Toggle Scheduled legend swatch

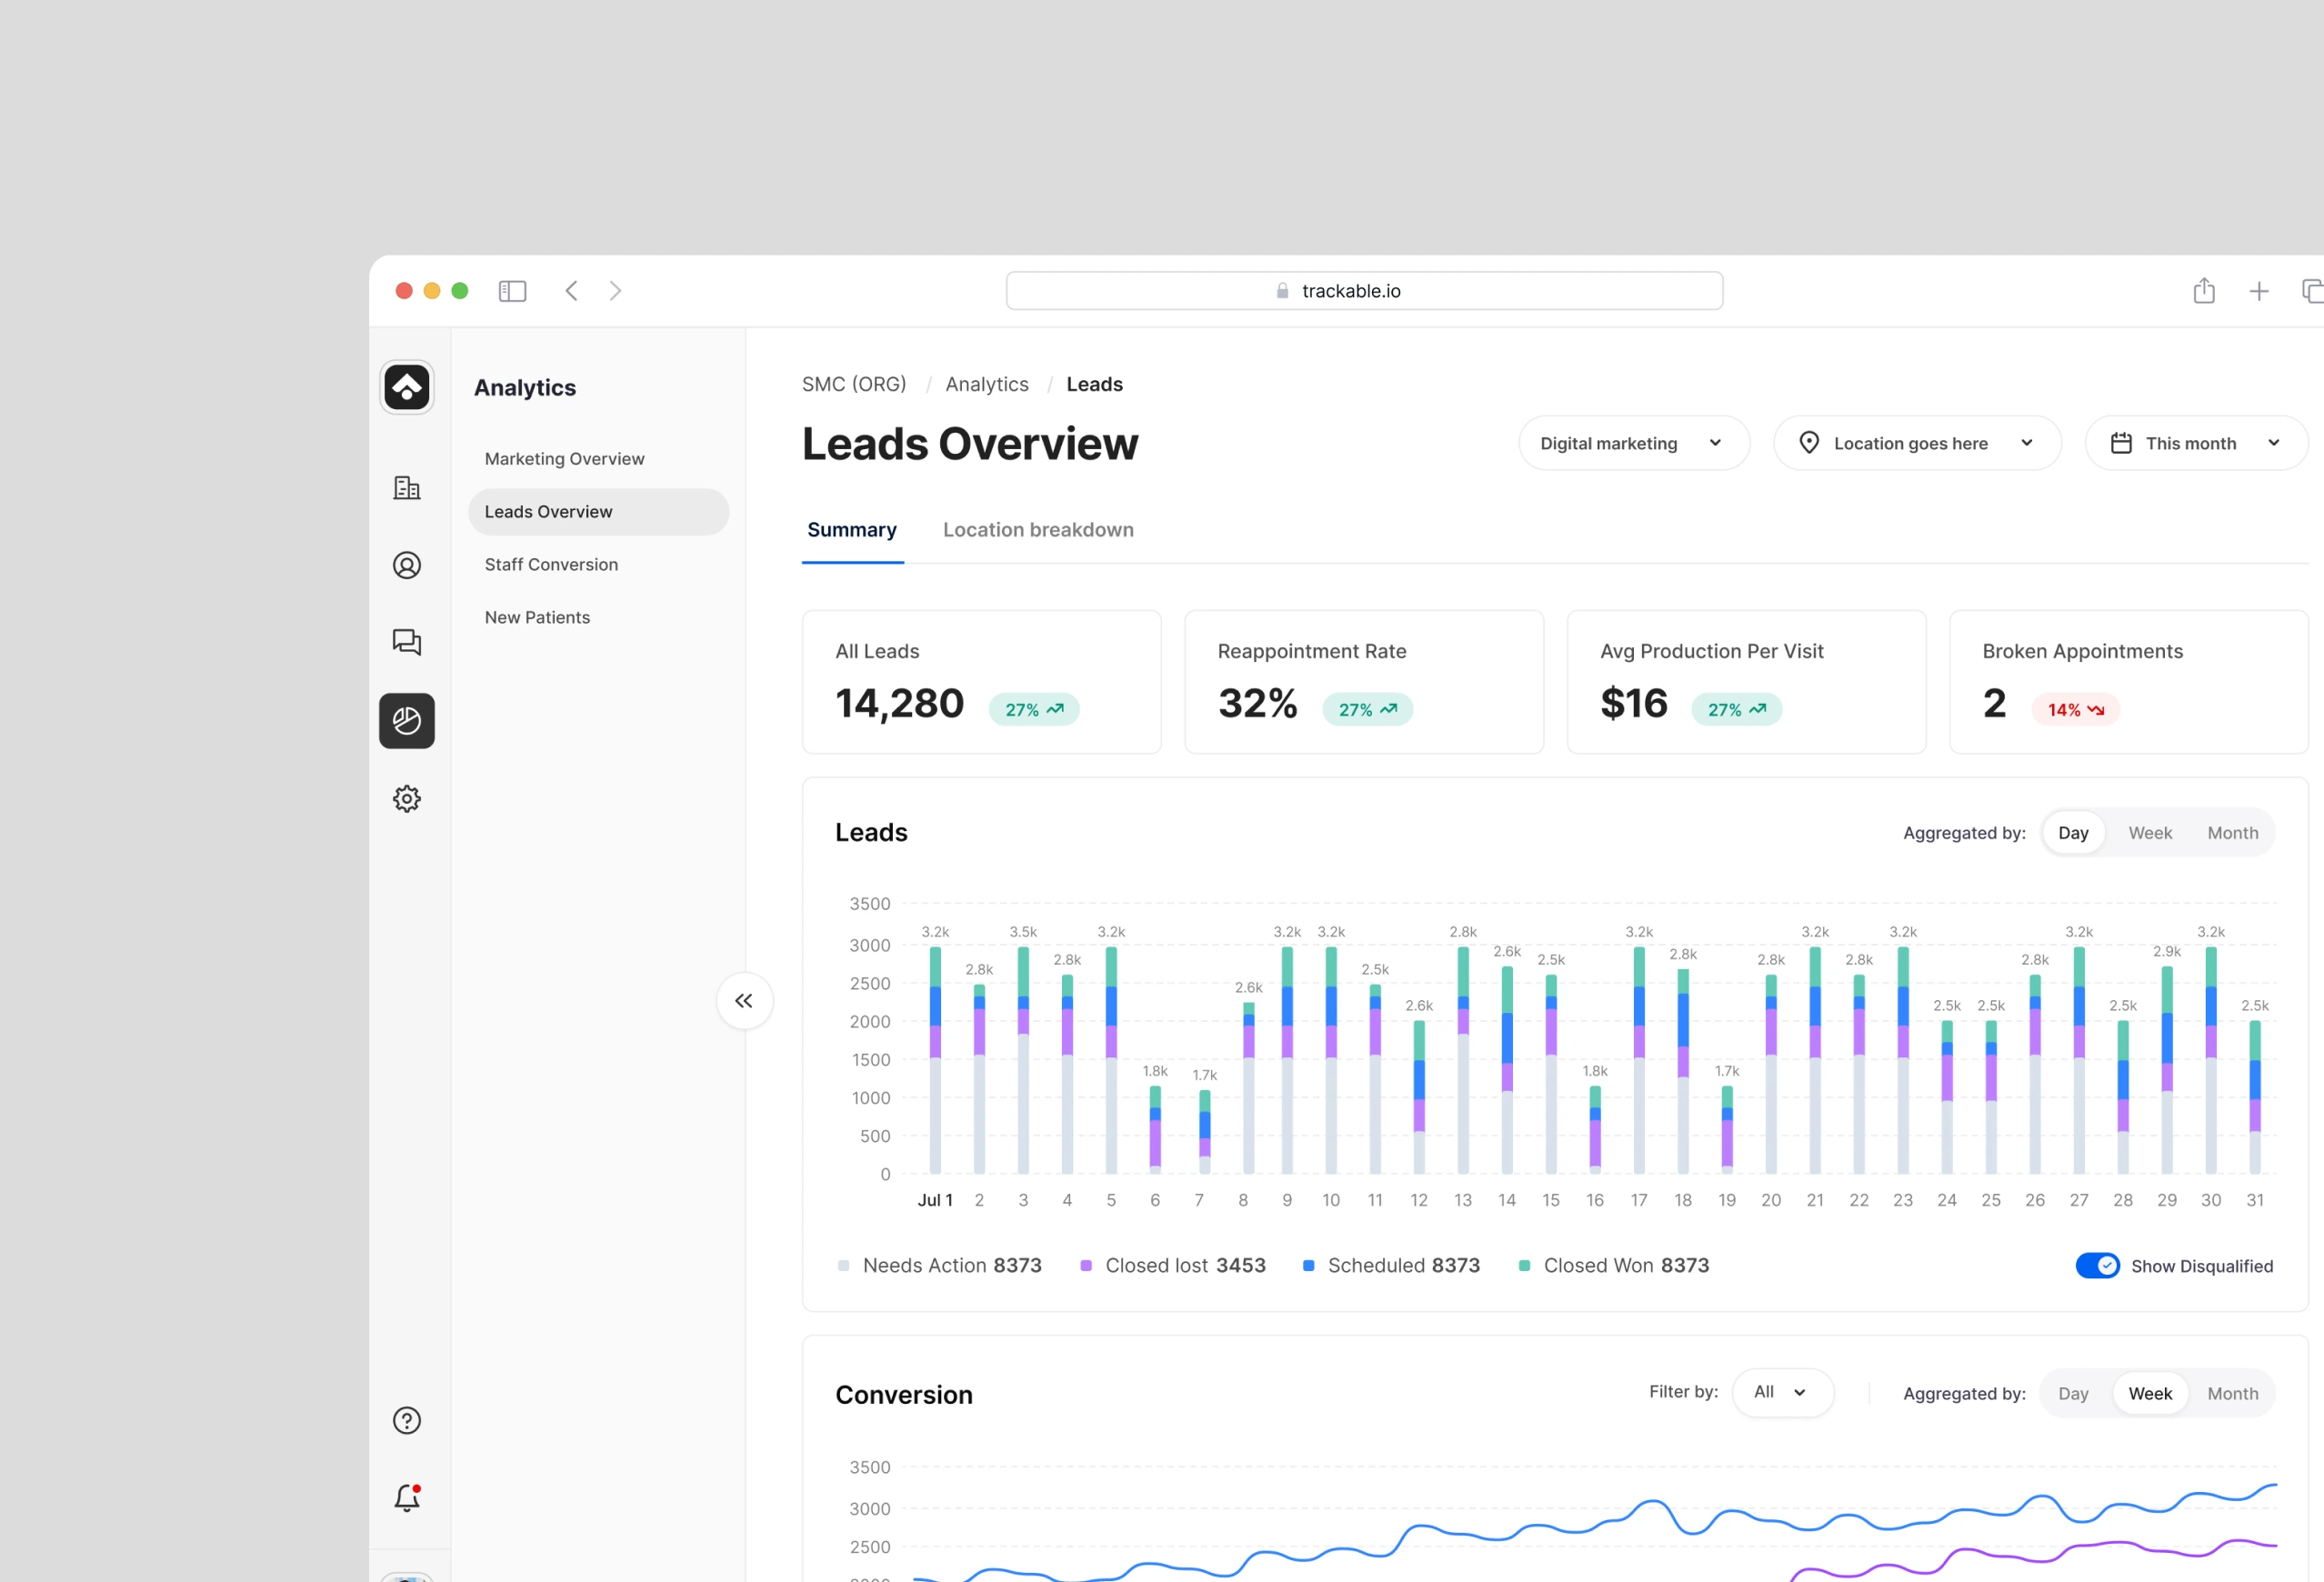(x=1308, y=1266)
